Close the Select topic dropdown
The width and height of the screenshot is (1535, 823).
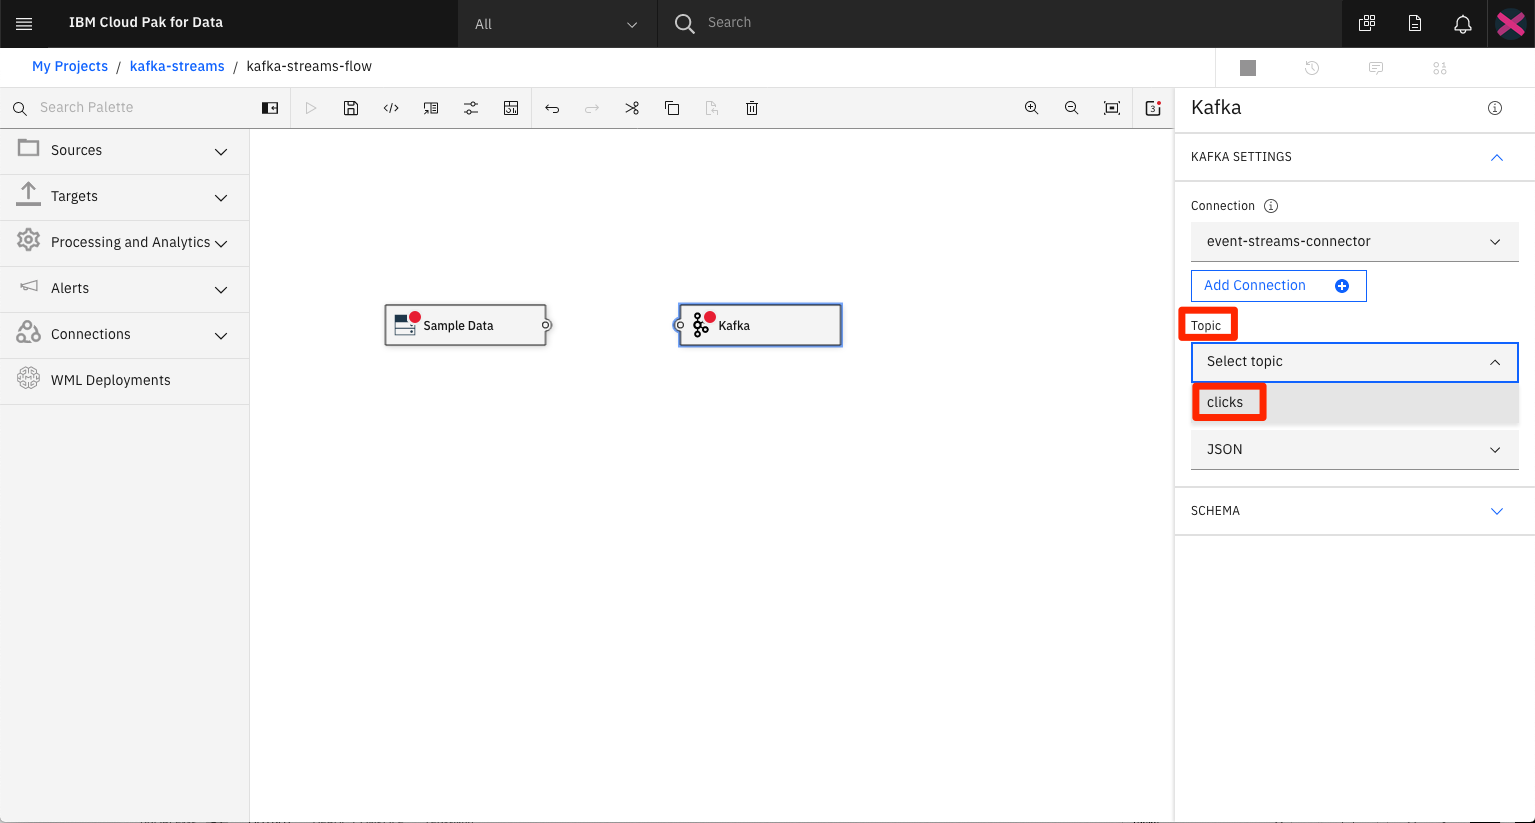(x=1354, y=362)
